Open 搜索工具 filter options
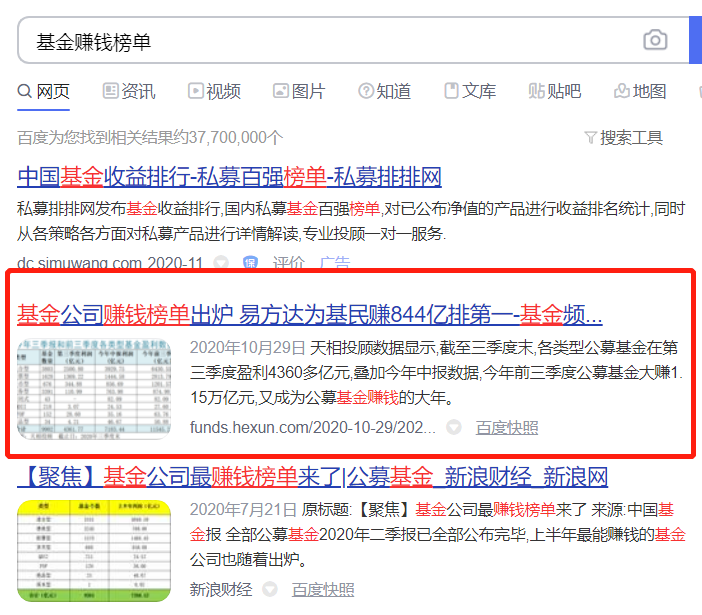This screenshot has height=615, width=702. point(623,138)
